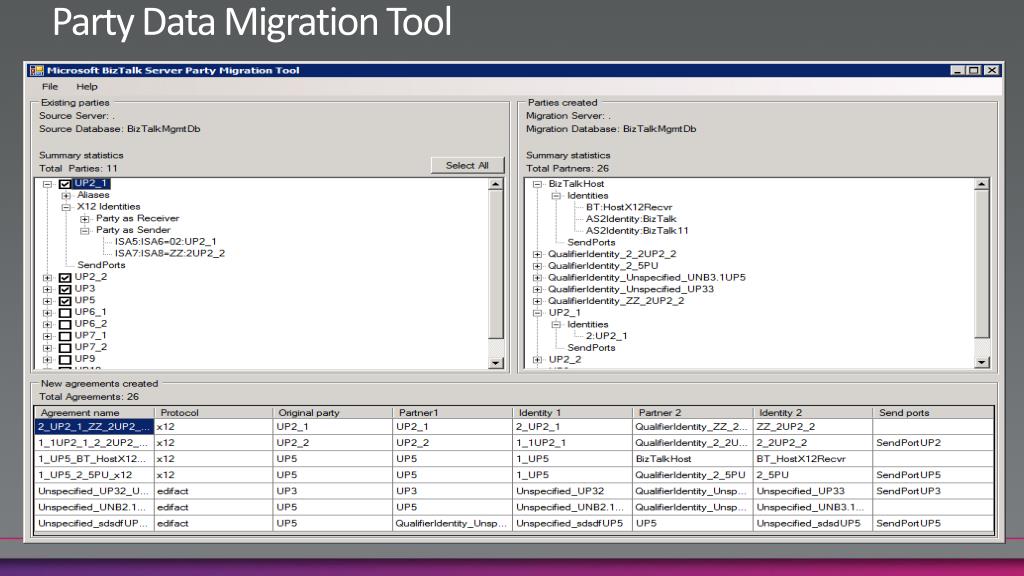Collapse the UP2_1 node in Parties created
Image resolution: width=1024 pixels, height=576 pixels.
[x=537, y=313]
